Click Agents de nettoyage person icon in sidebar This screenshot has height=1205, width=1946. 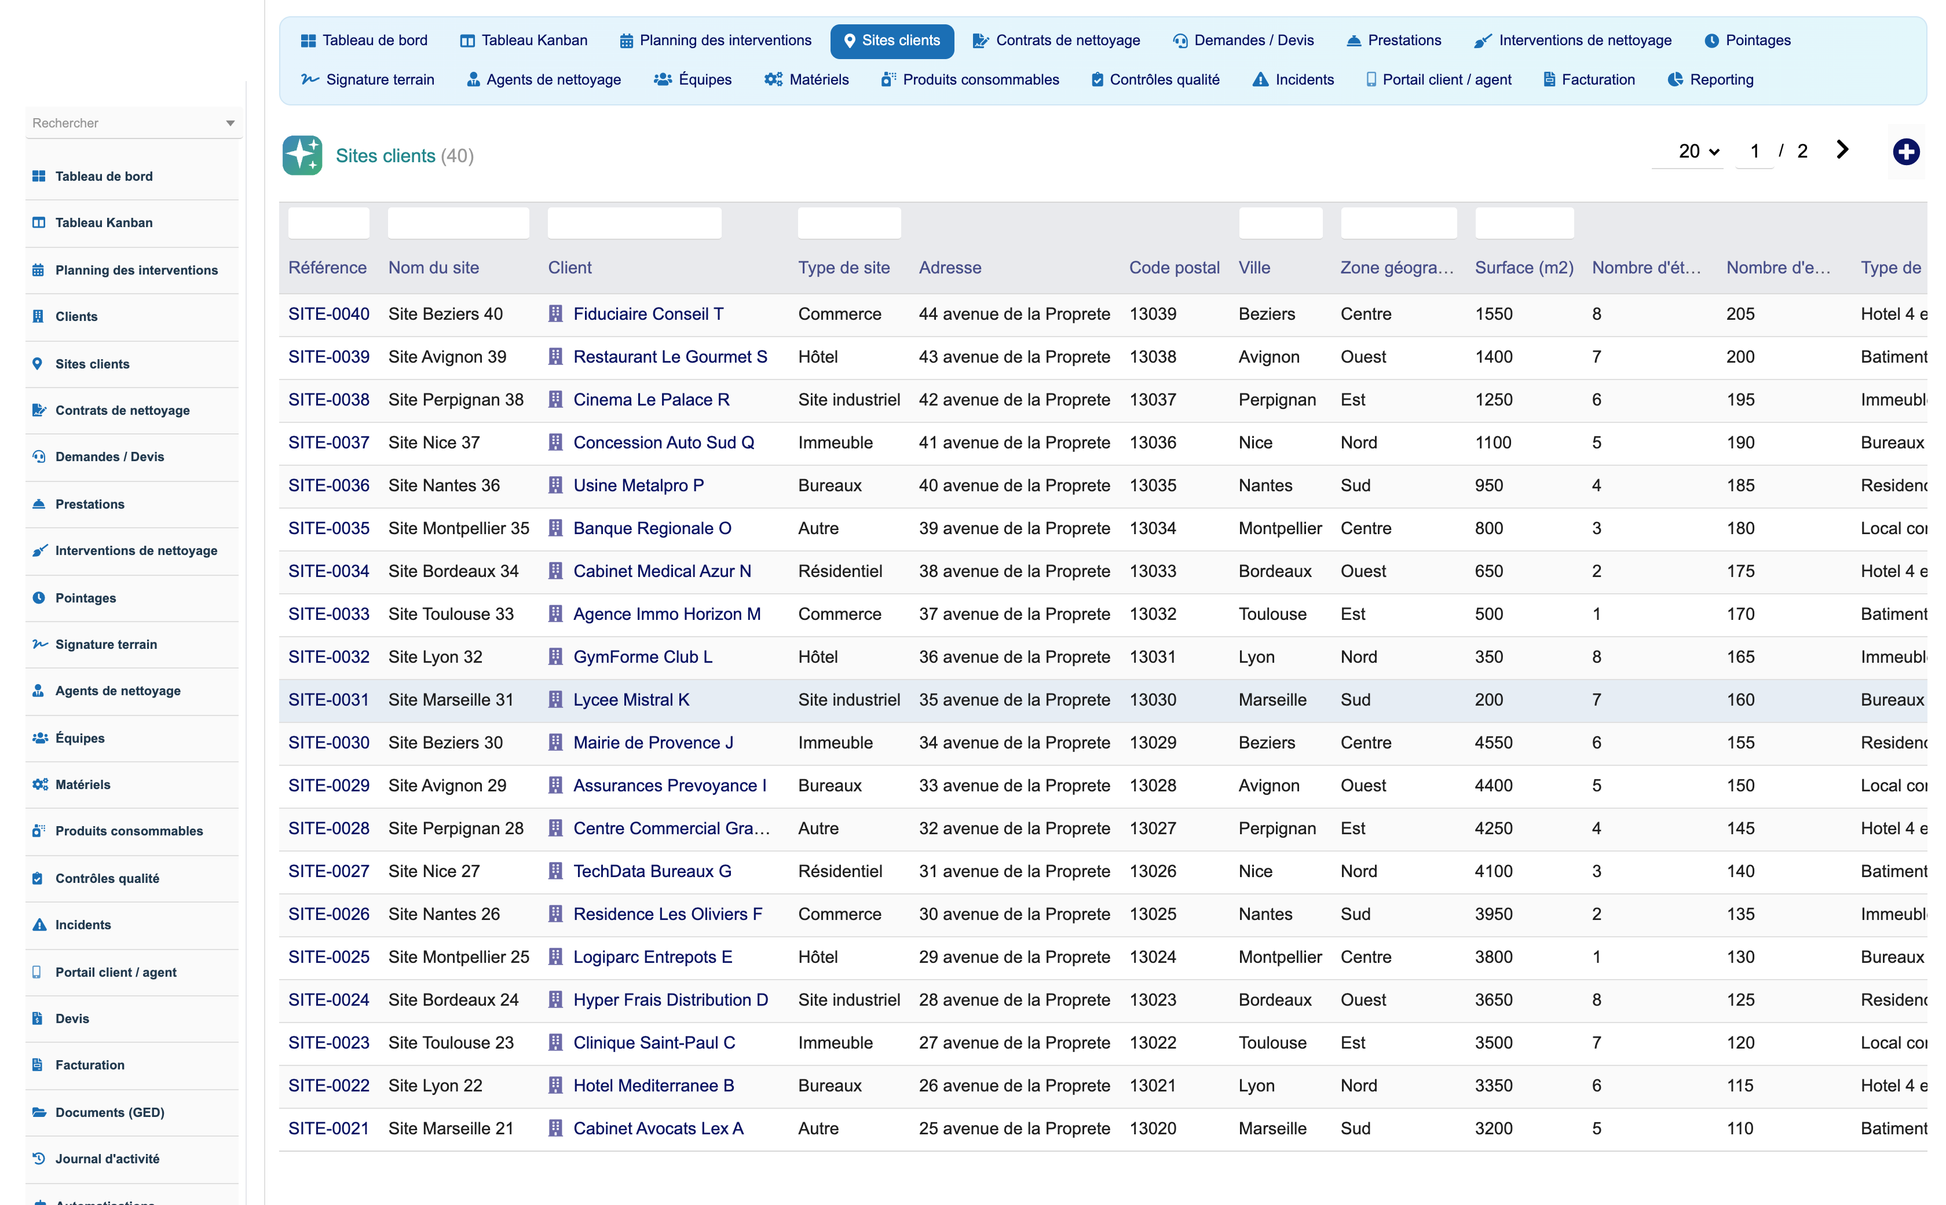coord(39,691)
